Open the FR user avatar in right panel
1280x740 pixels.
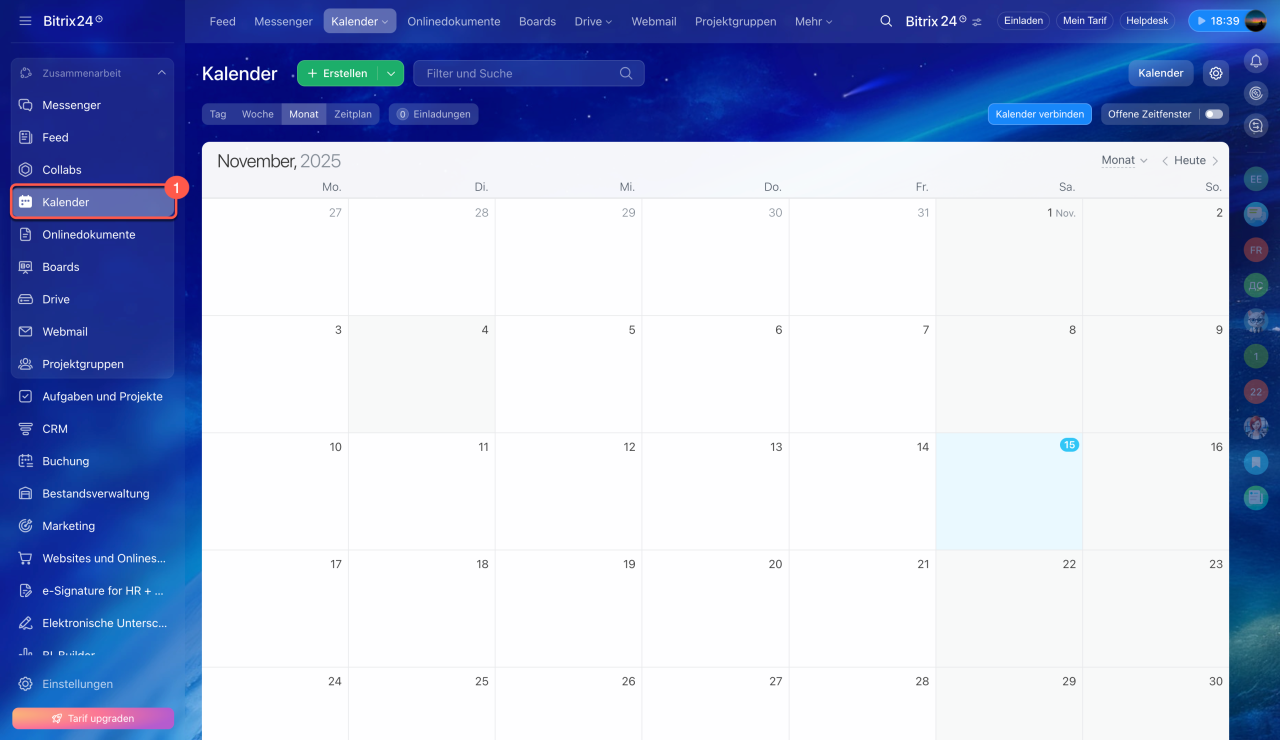click(x=1256, y=250)
